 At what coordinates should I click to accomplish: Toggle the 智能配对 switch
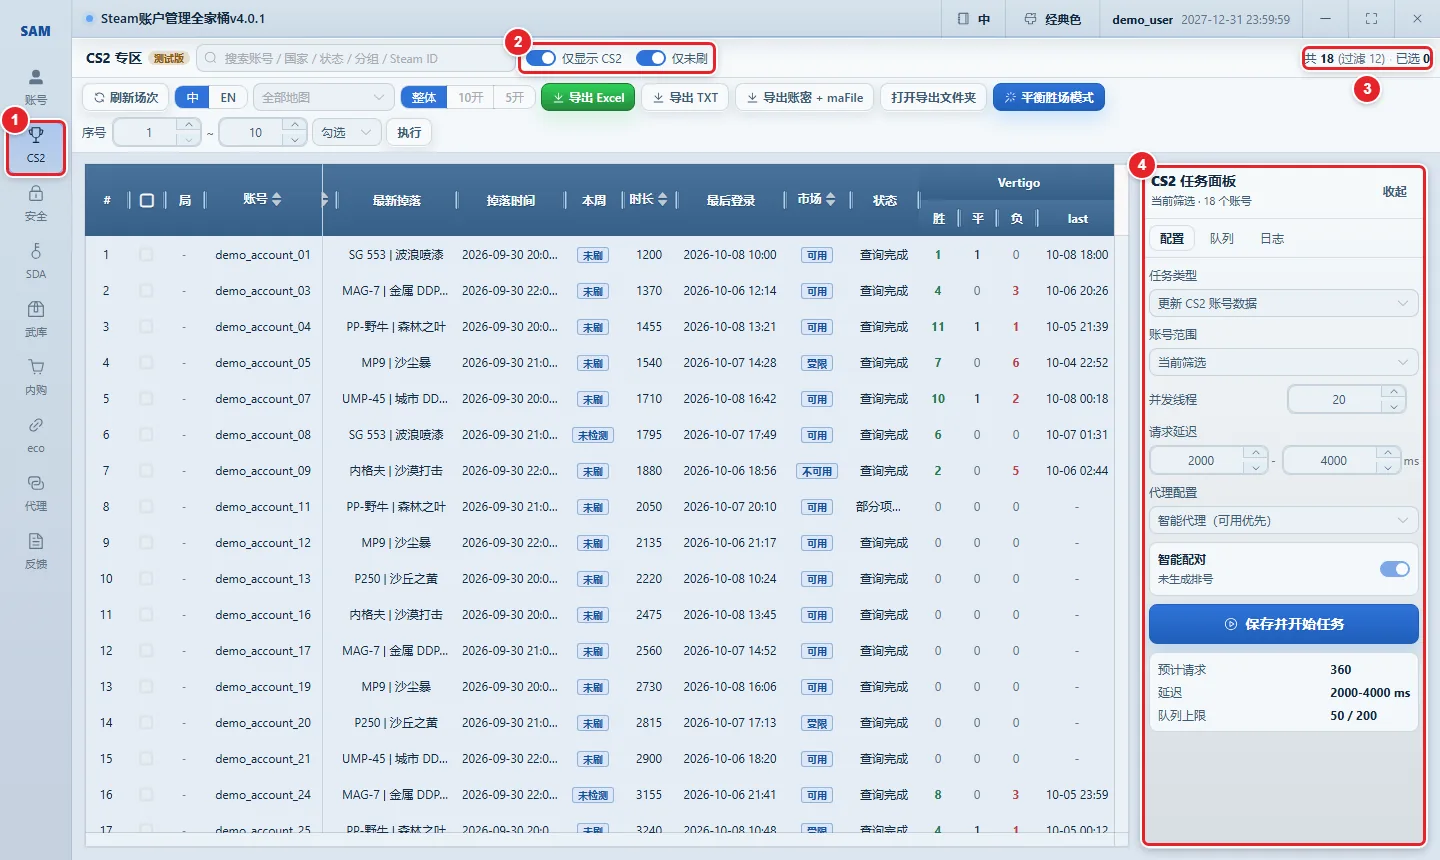tap(1394, 569)
